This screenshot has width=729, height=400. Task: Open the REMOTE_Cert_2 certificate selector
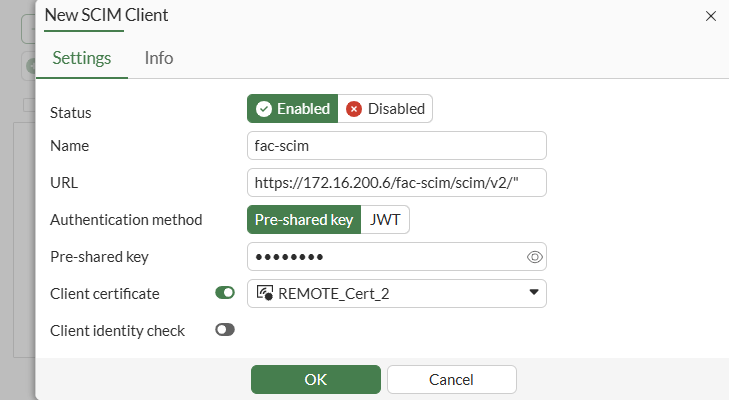[397, 293]
